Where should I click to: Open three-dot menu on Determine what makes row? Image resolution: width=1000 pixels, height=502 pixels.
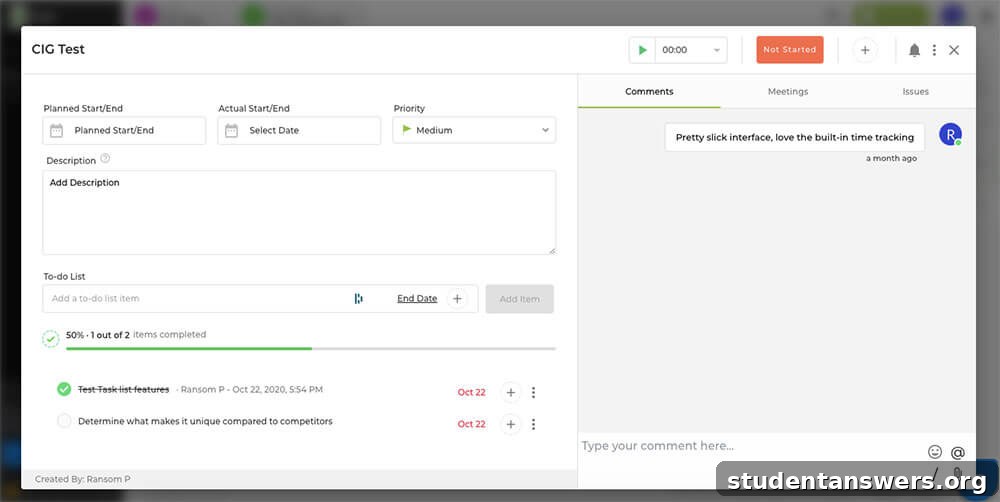click(x=534, y=424)
